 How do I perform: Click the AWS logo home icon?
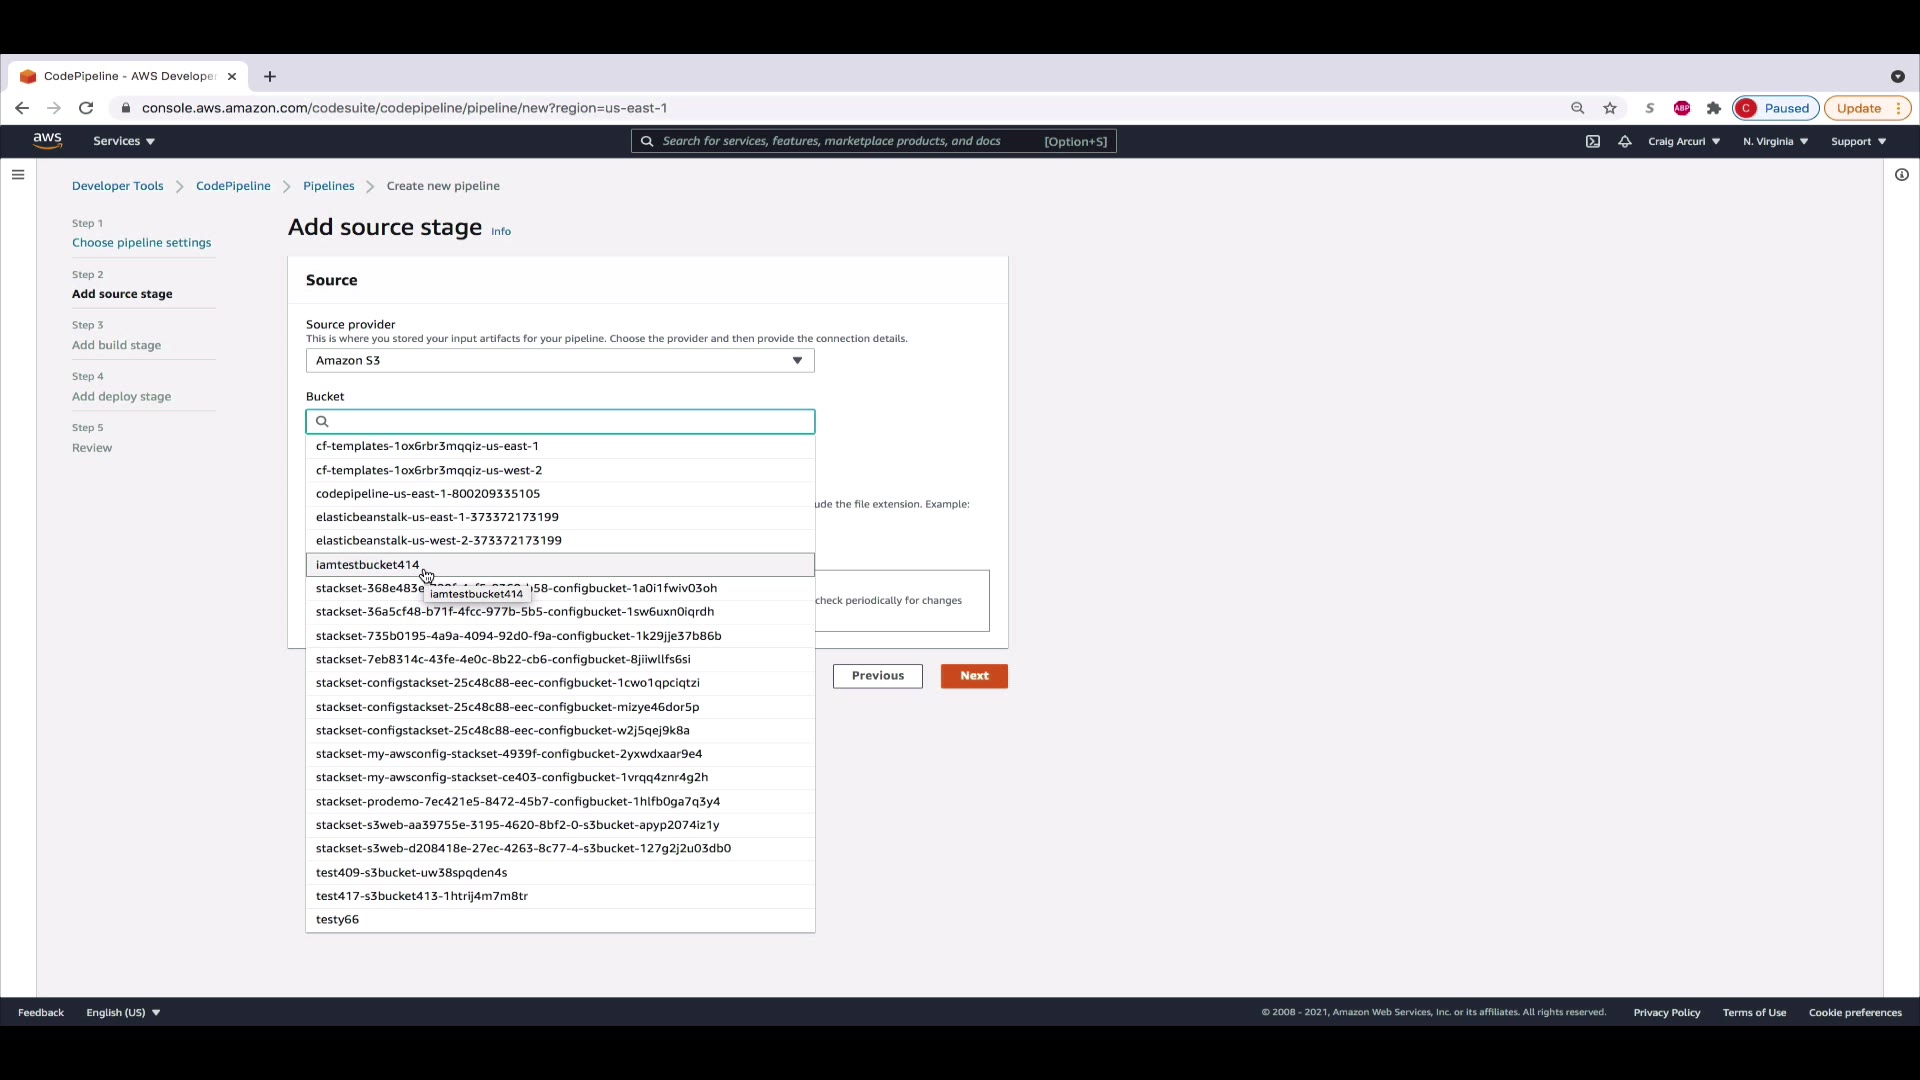click(x=47, y=141)
